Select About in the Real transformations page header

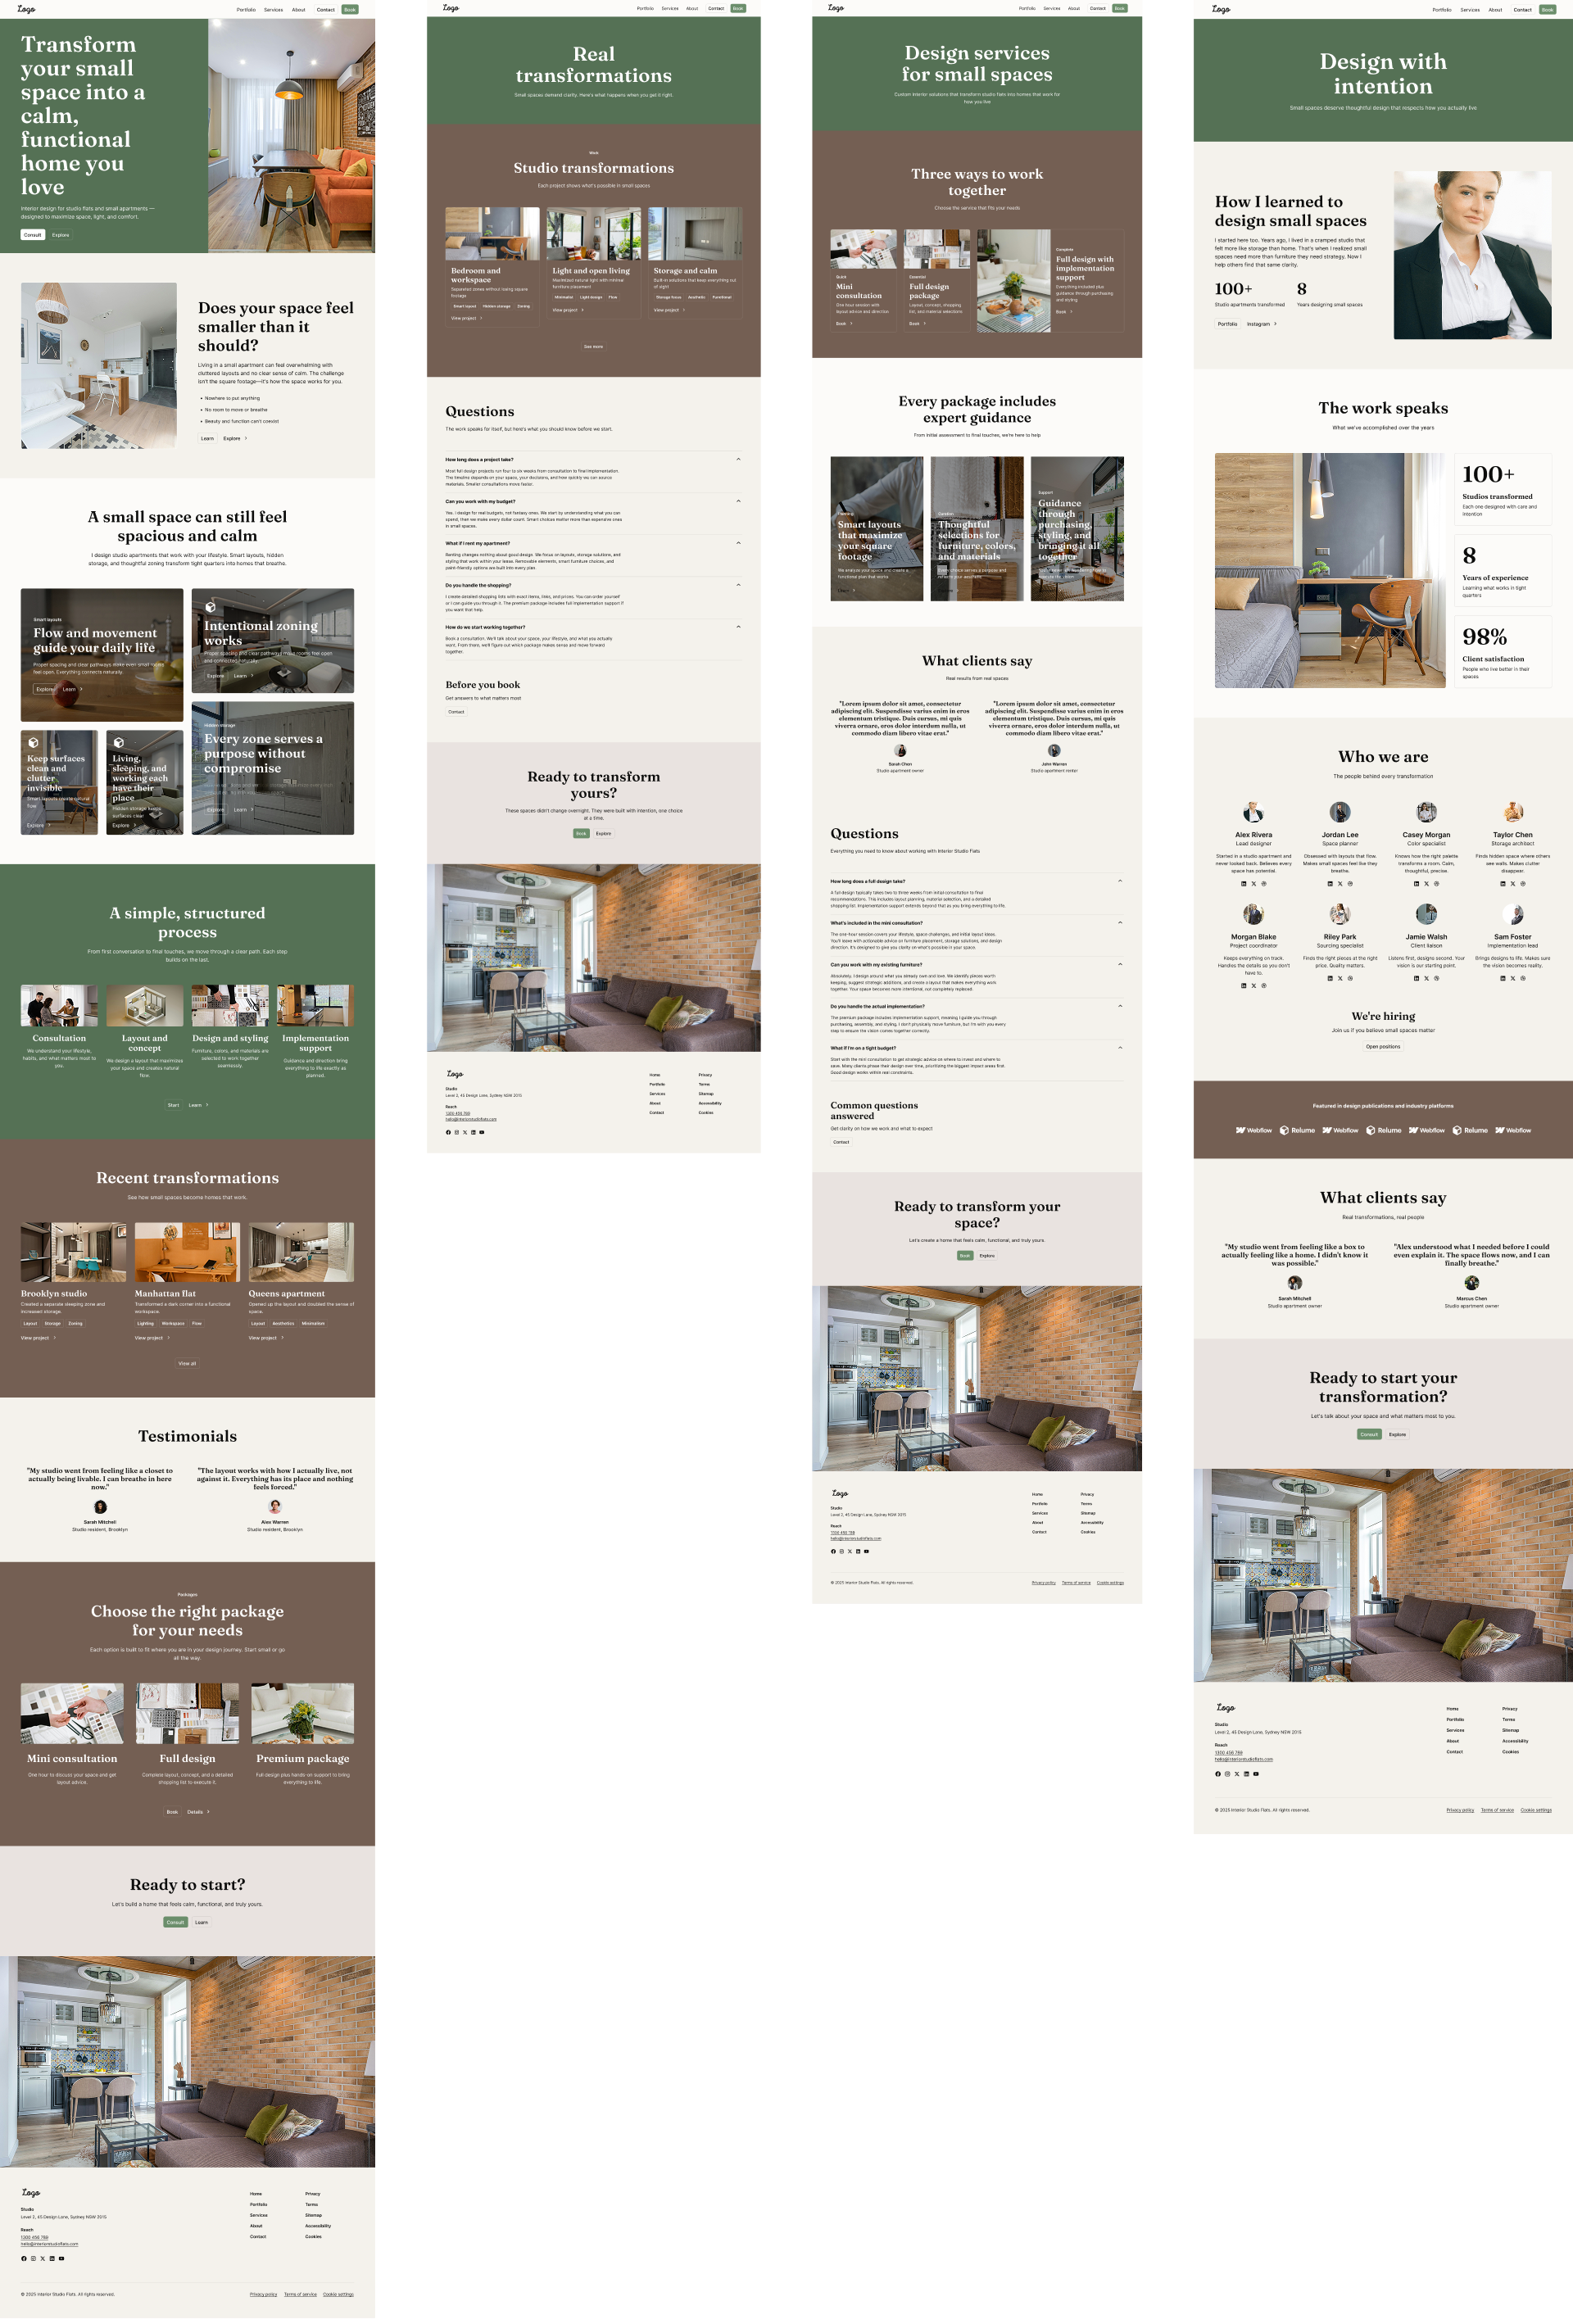tap(692, 8)
